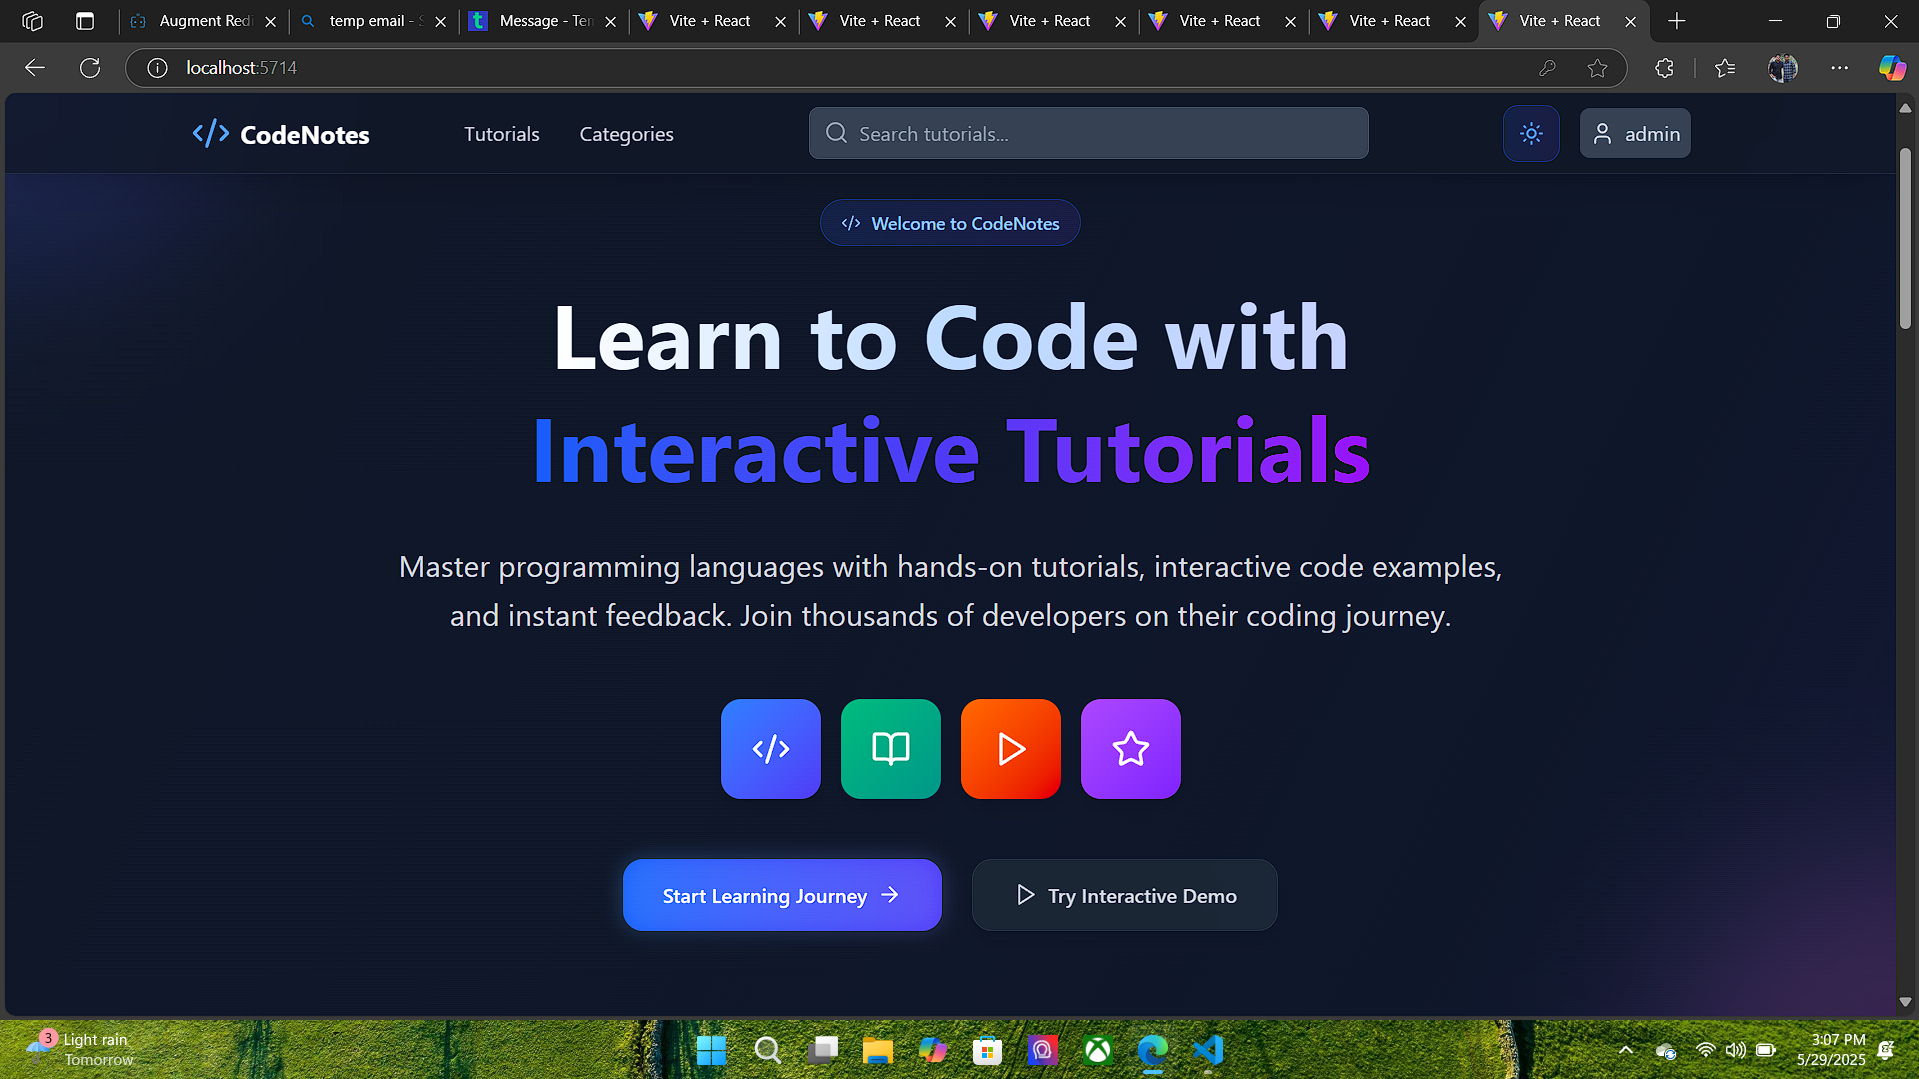1919x1079 pixels.
Task: Open Visual Studio Code from taskbar
Action: pyautogui.click(x=1207, y=1050)
